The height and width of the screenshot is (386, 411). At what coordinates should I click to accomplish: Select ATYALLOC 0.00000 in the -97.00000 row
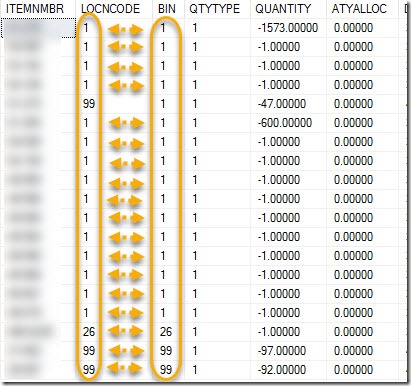point(353,351)
